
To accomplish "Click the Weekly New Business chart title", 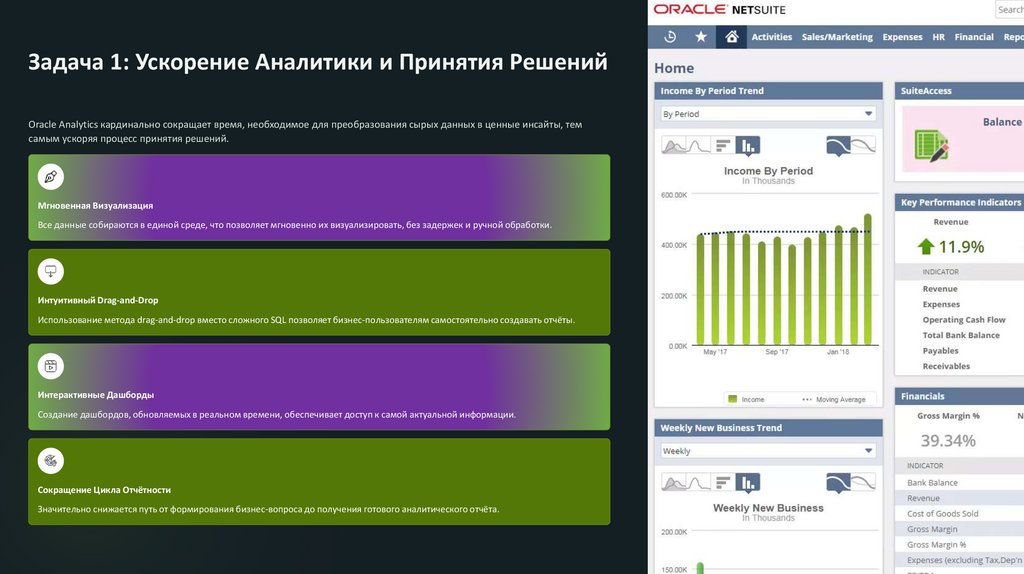I will point(768,507).
